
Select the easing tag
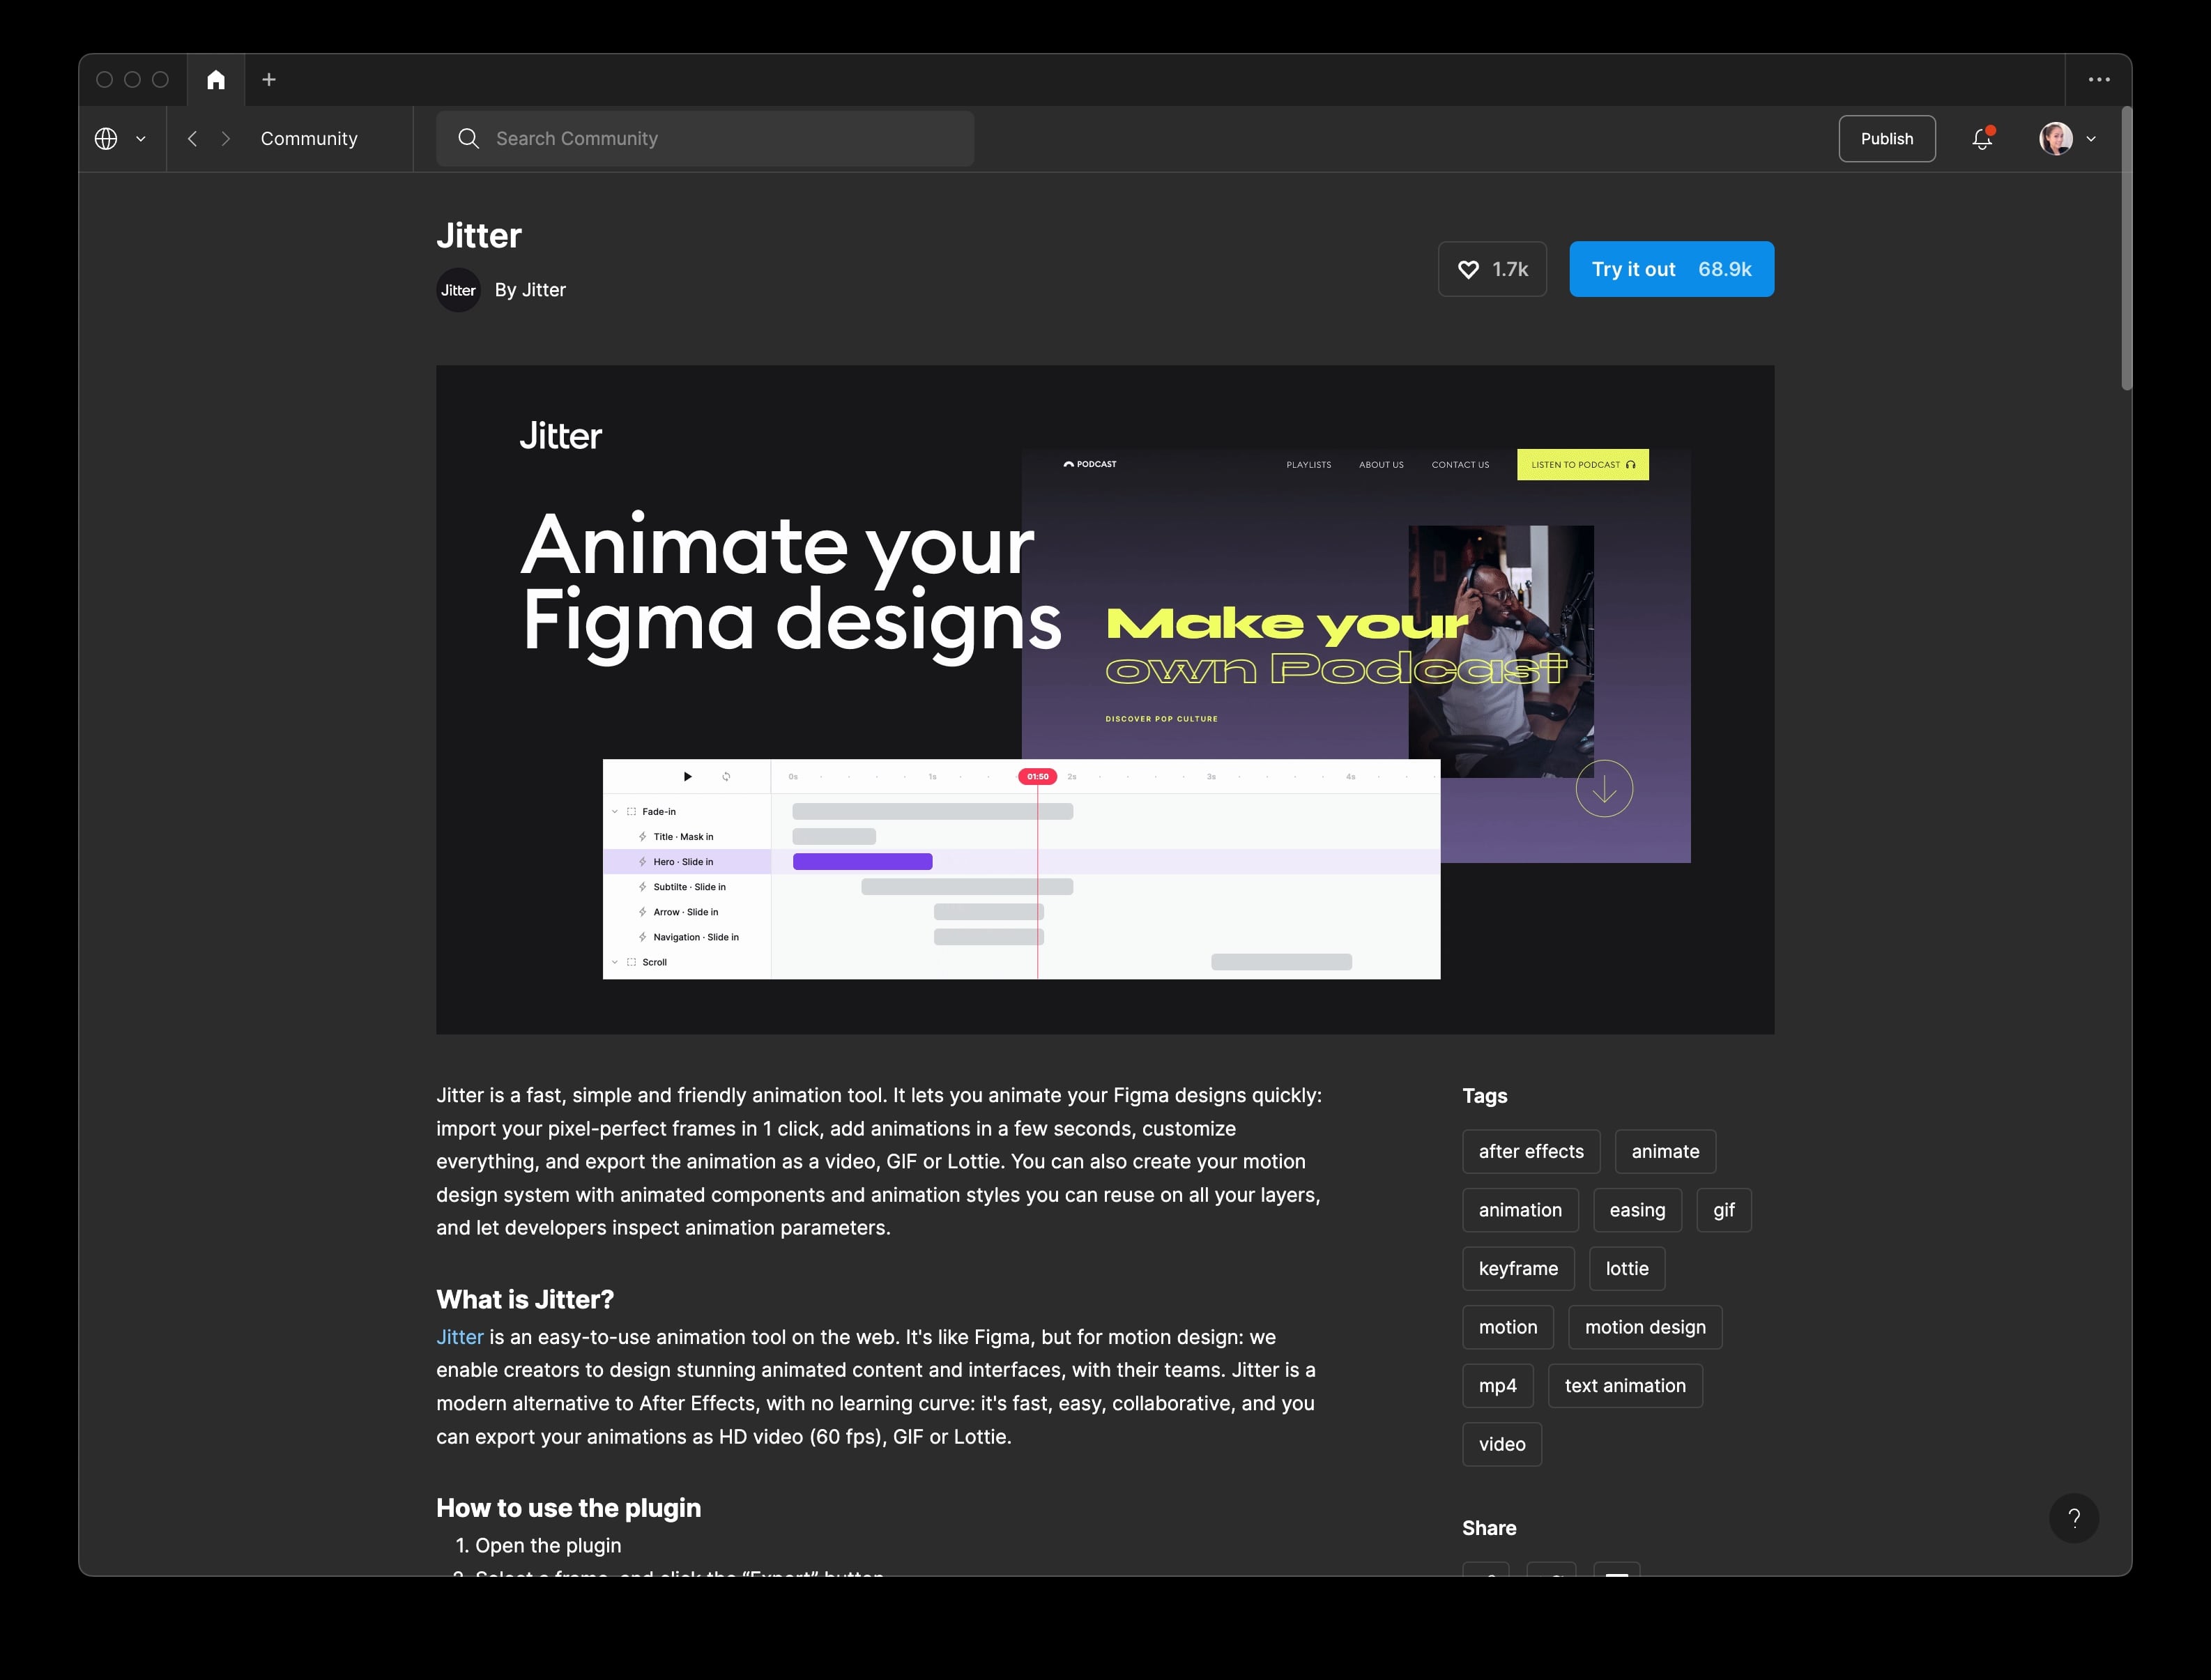1637,1210
